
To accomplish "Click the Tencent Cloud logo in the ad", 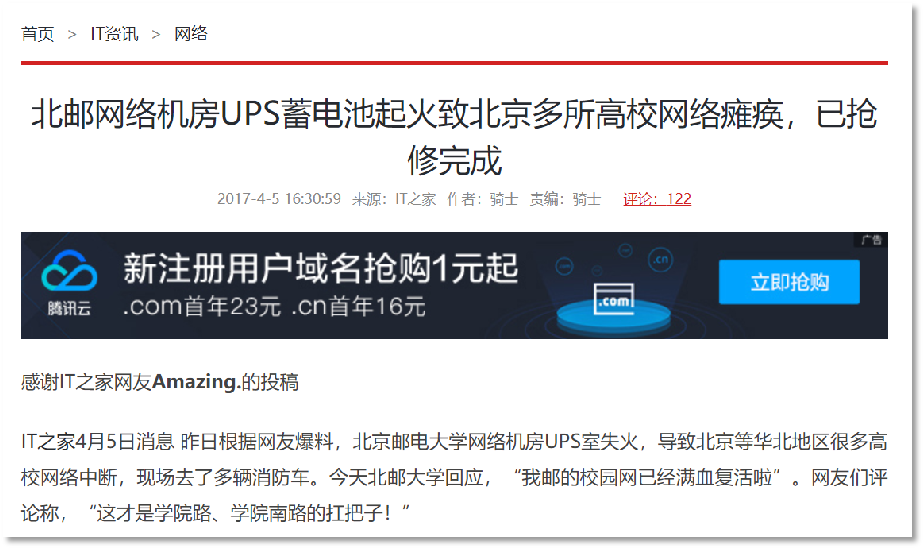I will [69, 270].
